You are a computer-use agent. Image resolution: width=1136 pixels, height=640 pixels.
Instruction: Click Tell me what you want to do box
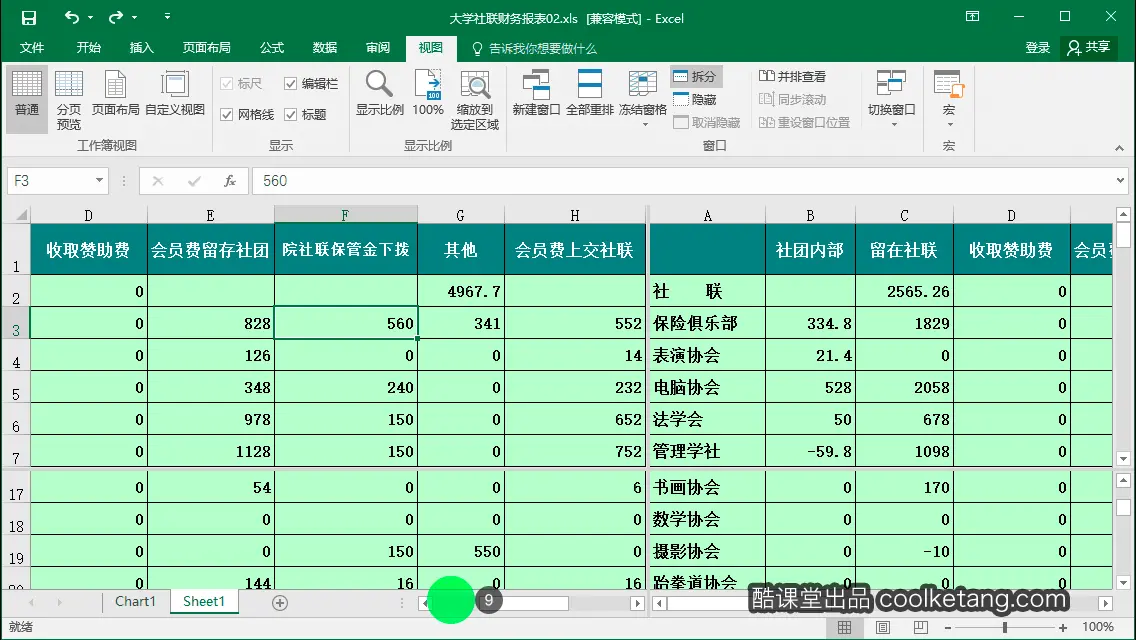point(535,49)
